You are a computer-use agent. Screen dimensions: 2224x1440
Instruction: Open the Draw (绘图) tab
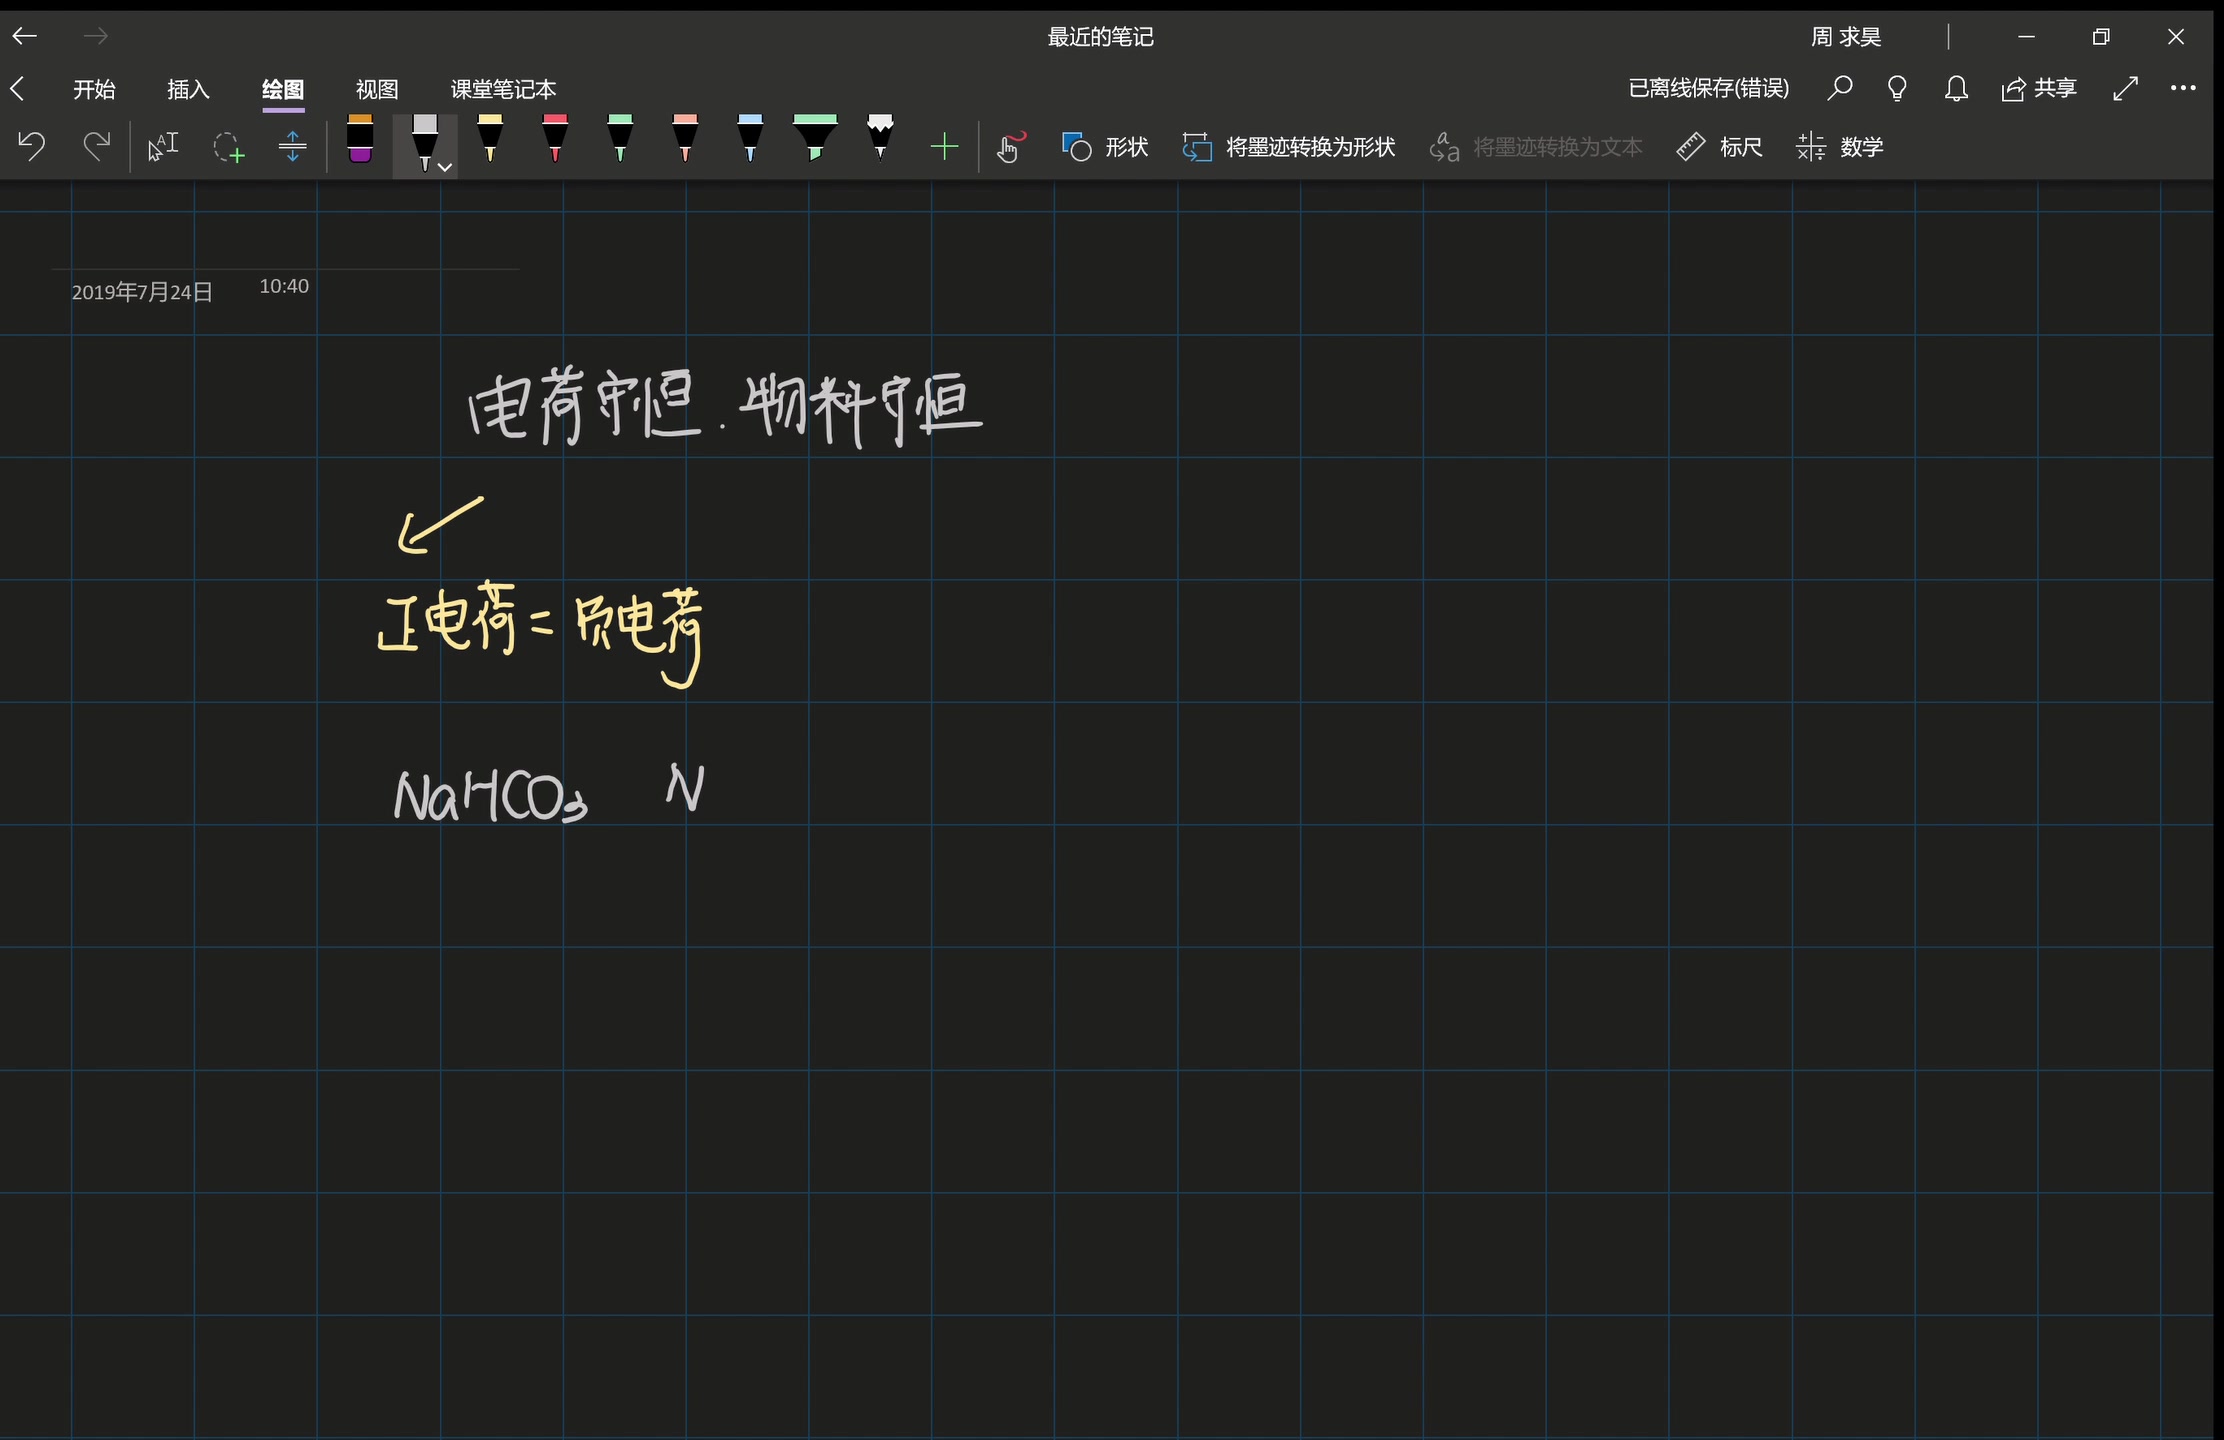(x=283, y=89)
